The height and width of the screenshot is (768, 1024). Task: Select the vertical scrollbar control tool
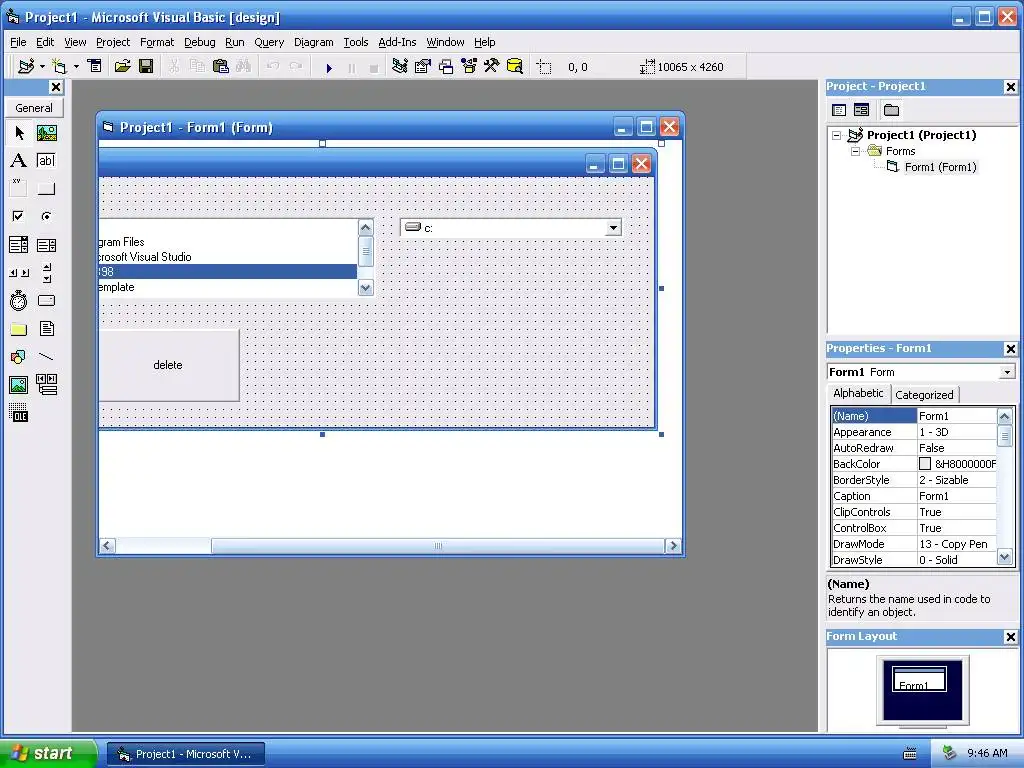(46, 273)
